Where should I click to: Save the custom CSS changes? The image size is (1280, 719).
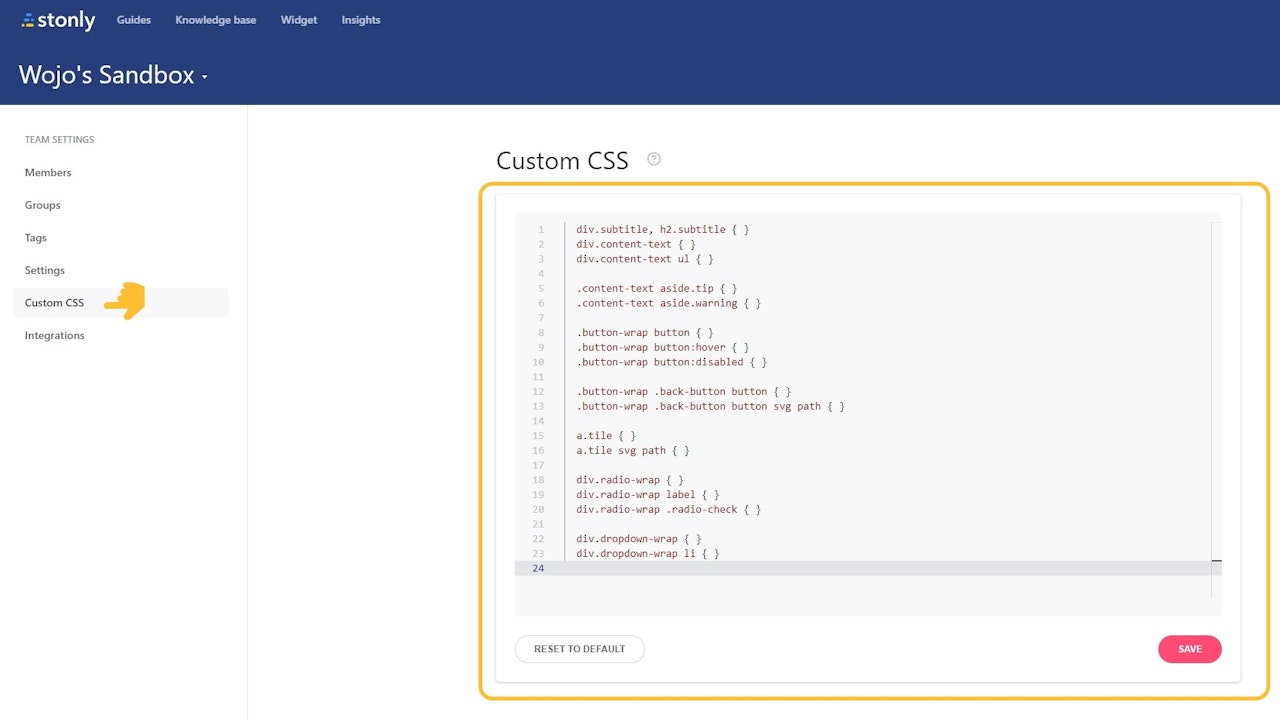[x=1189, y=648]
